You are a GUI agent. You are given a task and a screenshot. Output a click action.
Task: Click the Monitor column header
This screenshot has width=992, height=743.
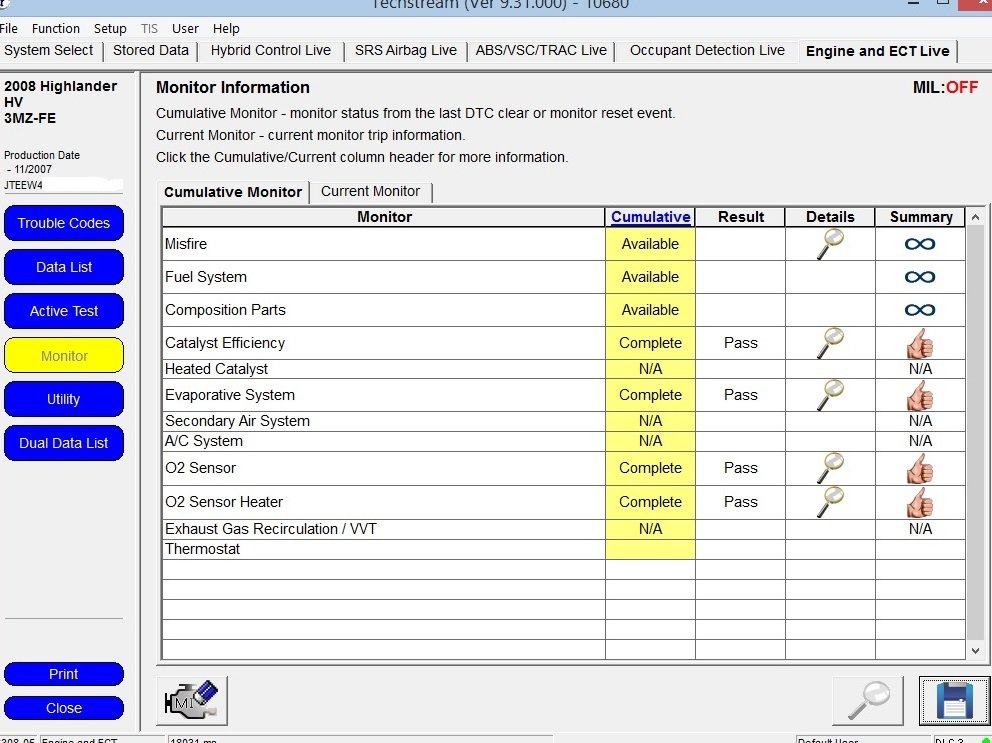pyautogui.click(x=384, y=217)
